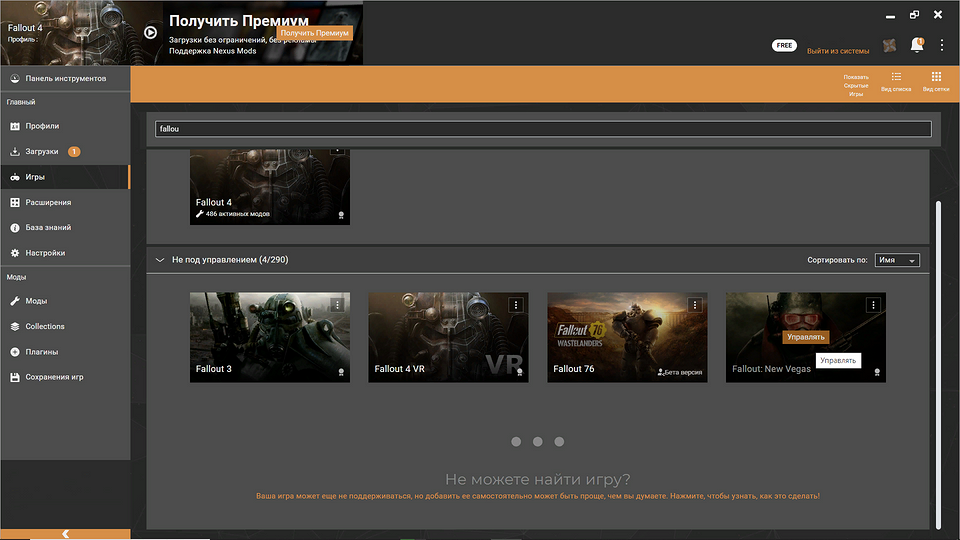The image size is (960, 540).
Task: Go to the Моды section
Action: 36,301
